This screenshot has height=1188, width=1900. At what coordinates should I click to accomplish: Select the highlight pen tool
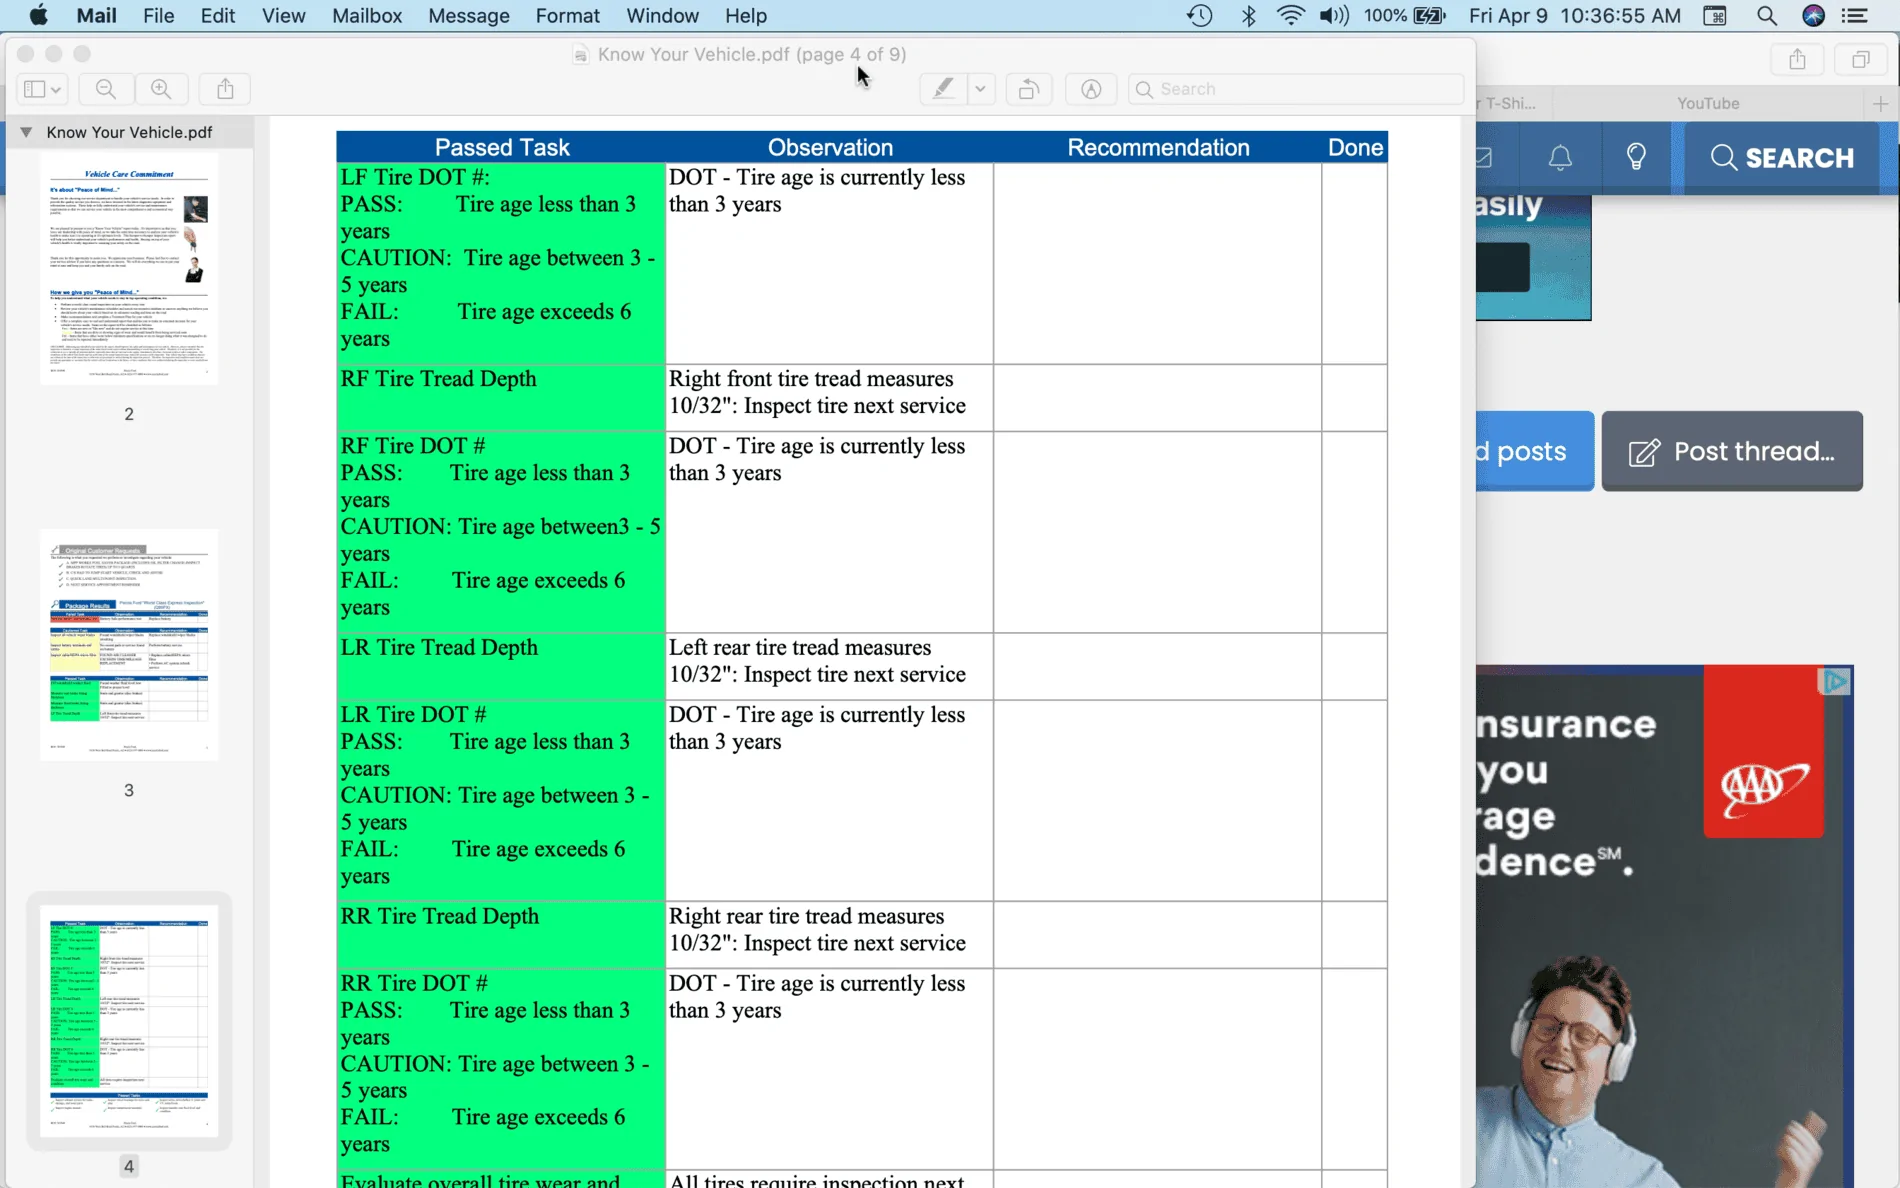tap(943, 89)
